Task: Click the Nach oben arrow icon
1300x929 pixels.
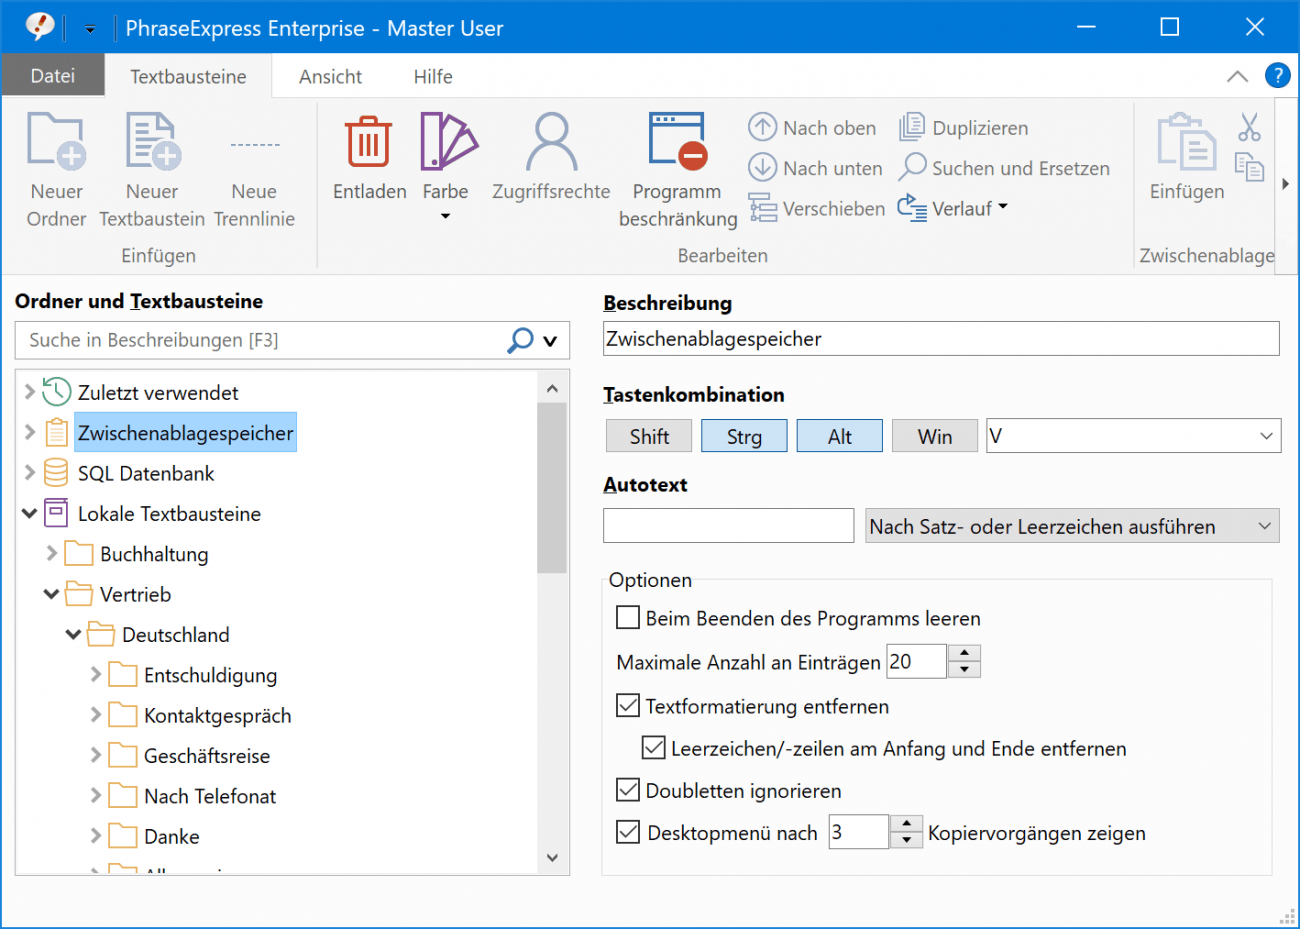Action: (763, 127)
